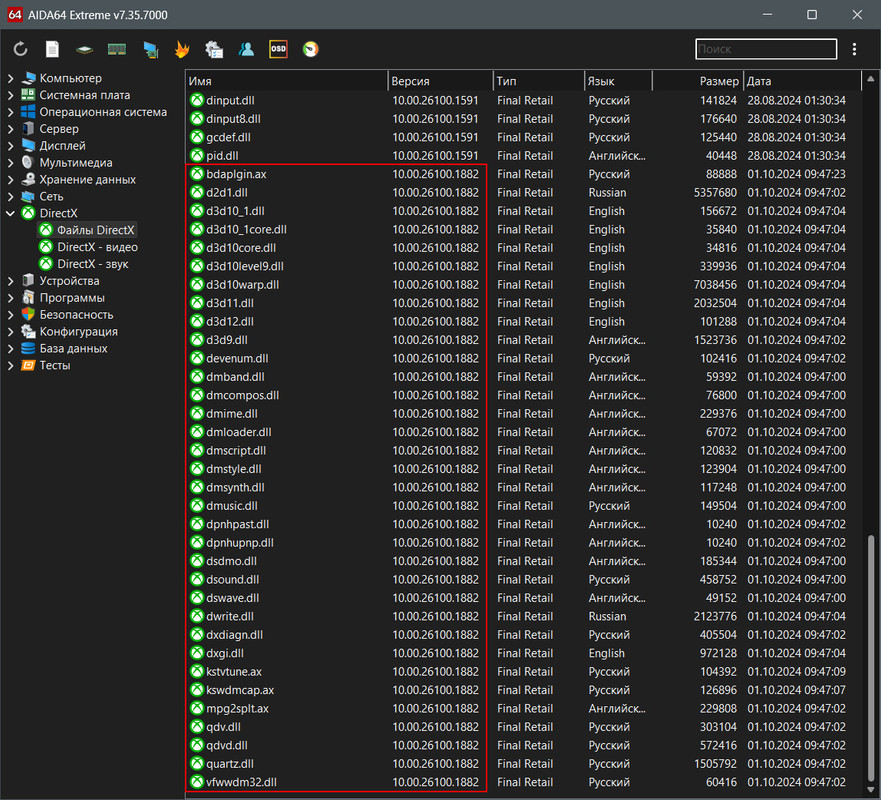Image resolution: width=881 pixels, height=800 pixels.
Task: Click the Хранение данных tree icon
Action: [x=28, y=179]
